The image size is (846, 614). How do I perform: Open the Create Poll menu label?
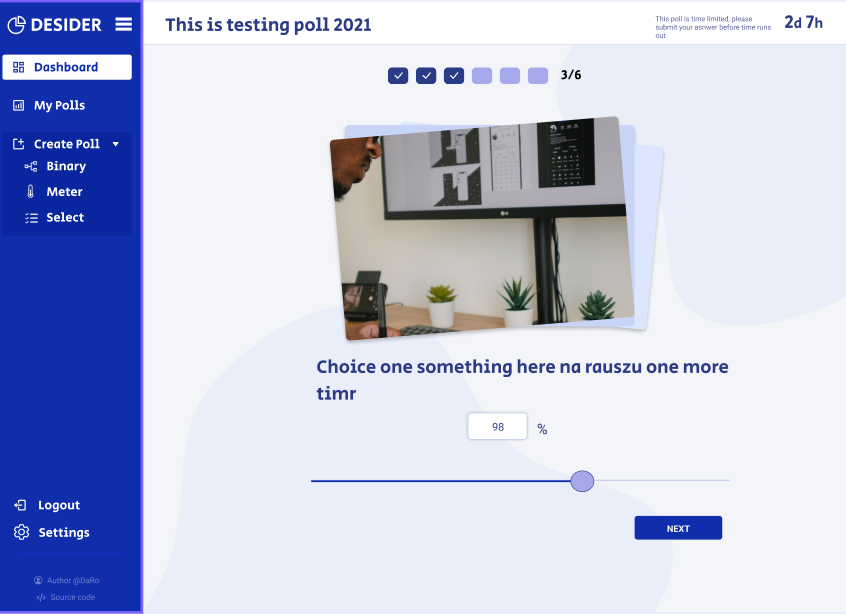(x=67, y=144)
